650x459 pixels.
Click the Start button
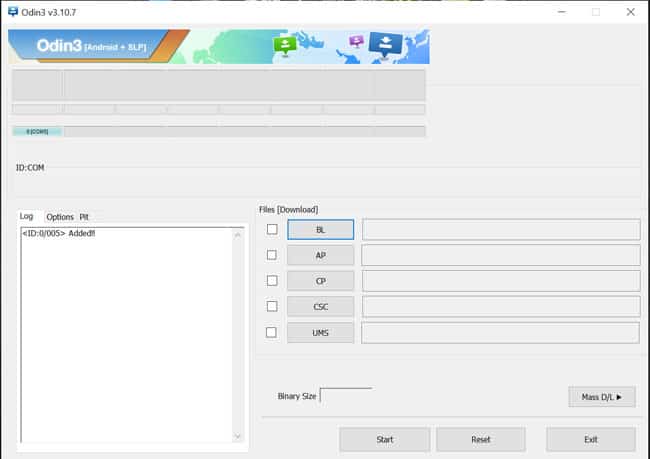pyautogui.click(x=385, y=439)
